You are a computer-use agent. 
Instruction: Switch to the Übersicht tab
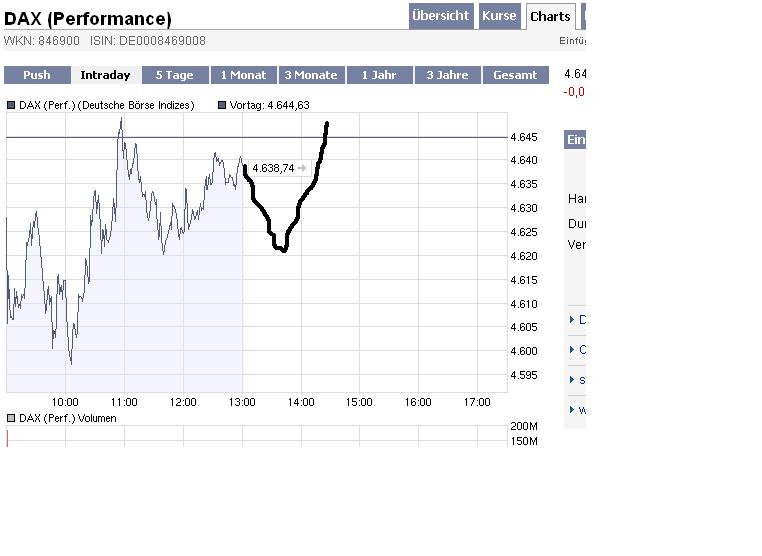(440, 16)
